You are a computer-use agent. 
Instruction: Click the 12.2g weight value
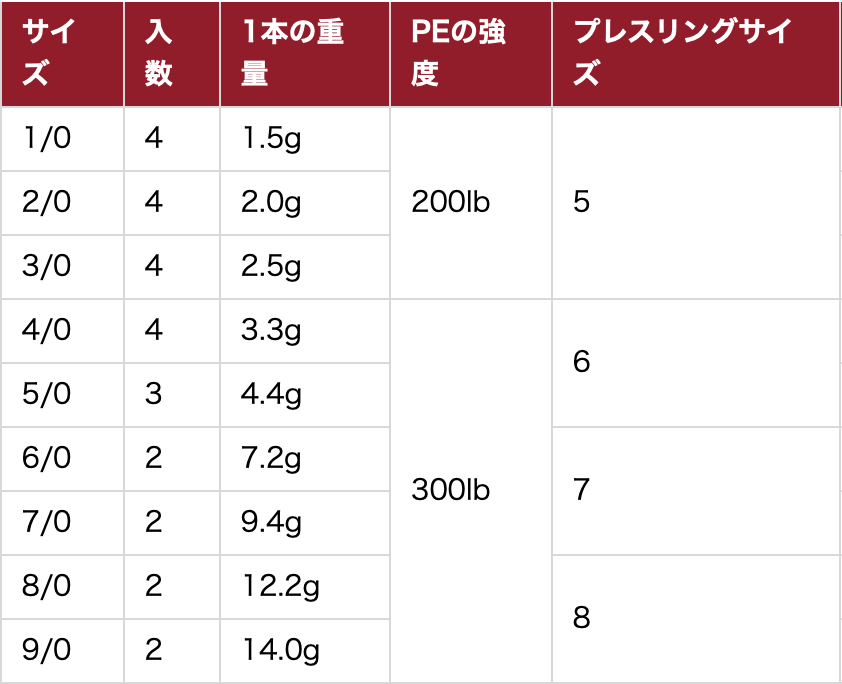280,586
